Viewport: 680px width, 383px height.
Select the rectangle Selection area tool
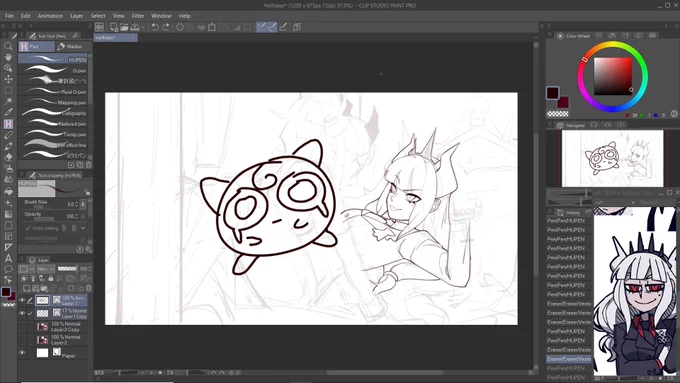(x=8, y=90)
